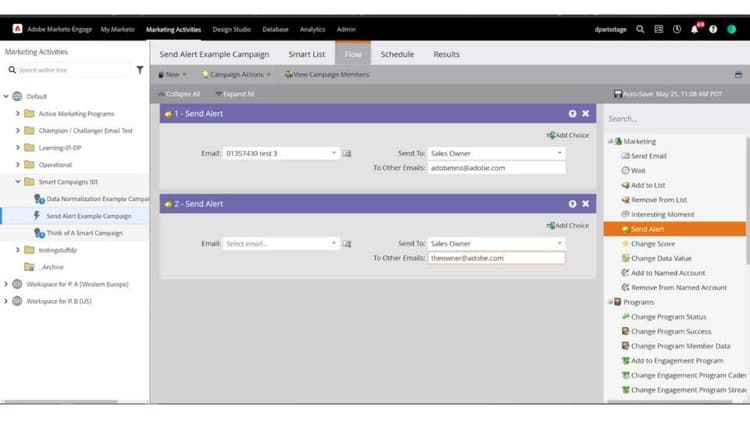
Task: Click View Campaign Members
Action: (x=327, y=75)
